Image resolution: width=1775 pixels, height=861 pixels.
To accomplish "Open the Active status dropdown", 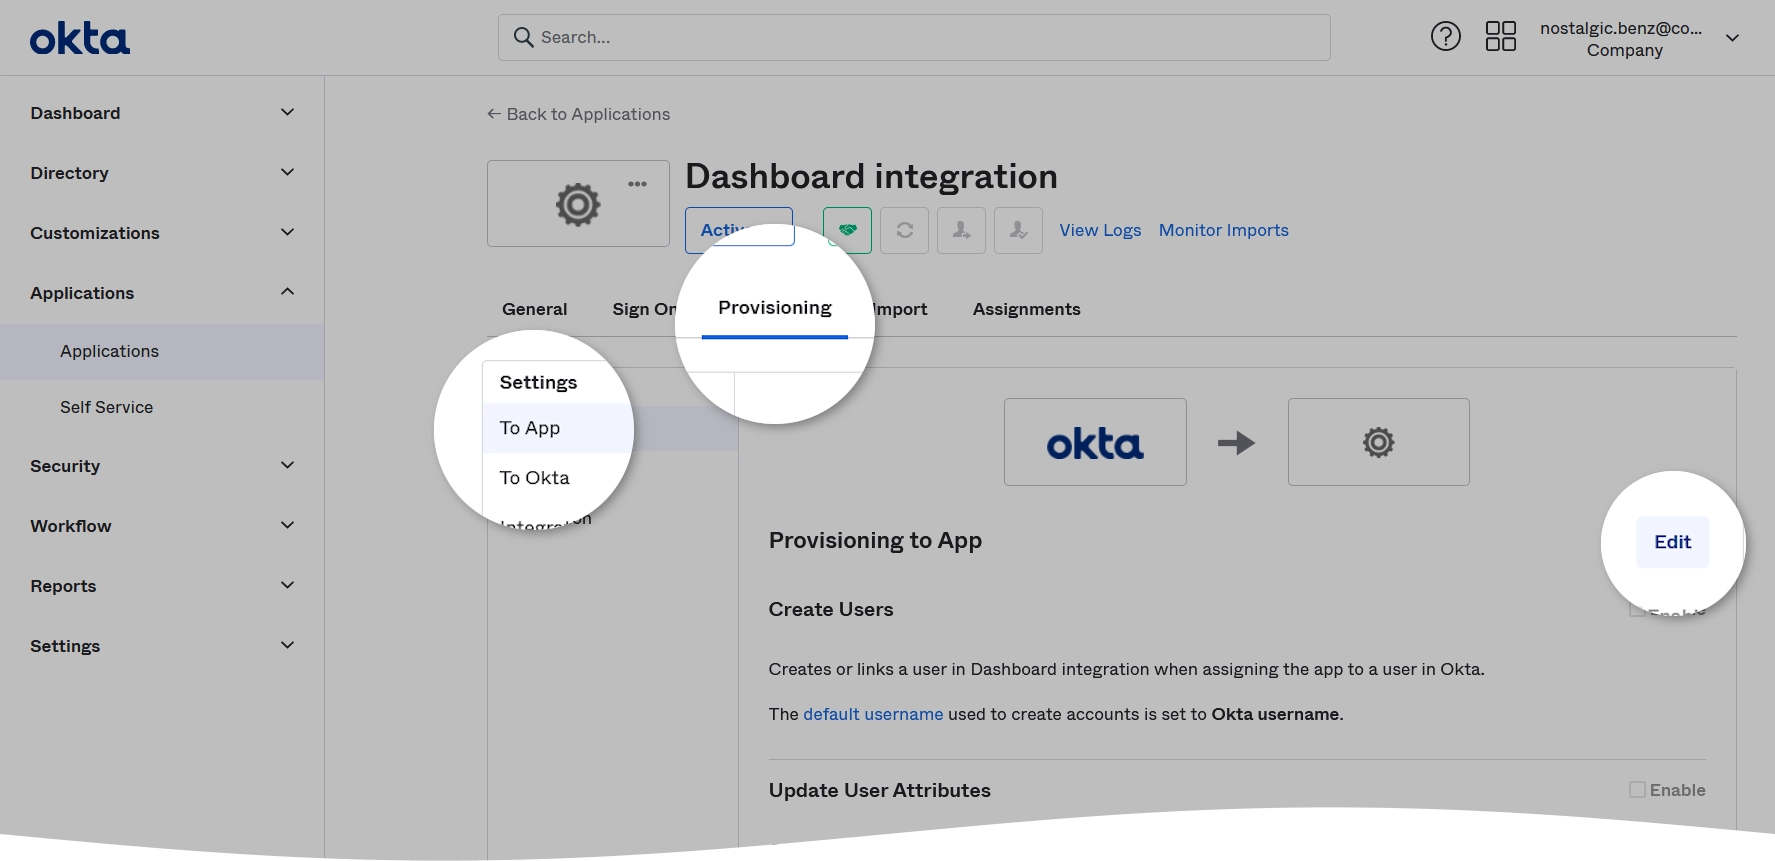I will click(x=739, y=230).
